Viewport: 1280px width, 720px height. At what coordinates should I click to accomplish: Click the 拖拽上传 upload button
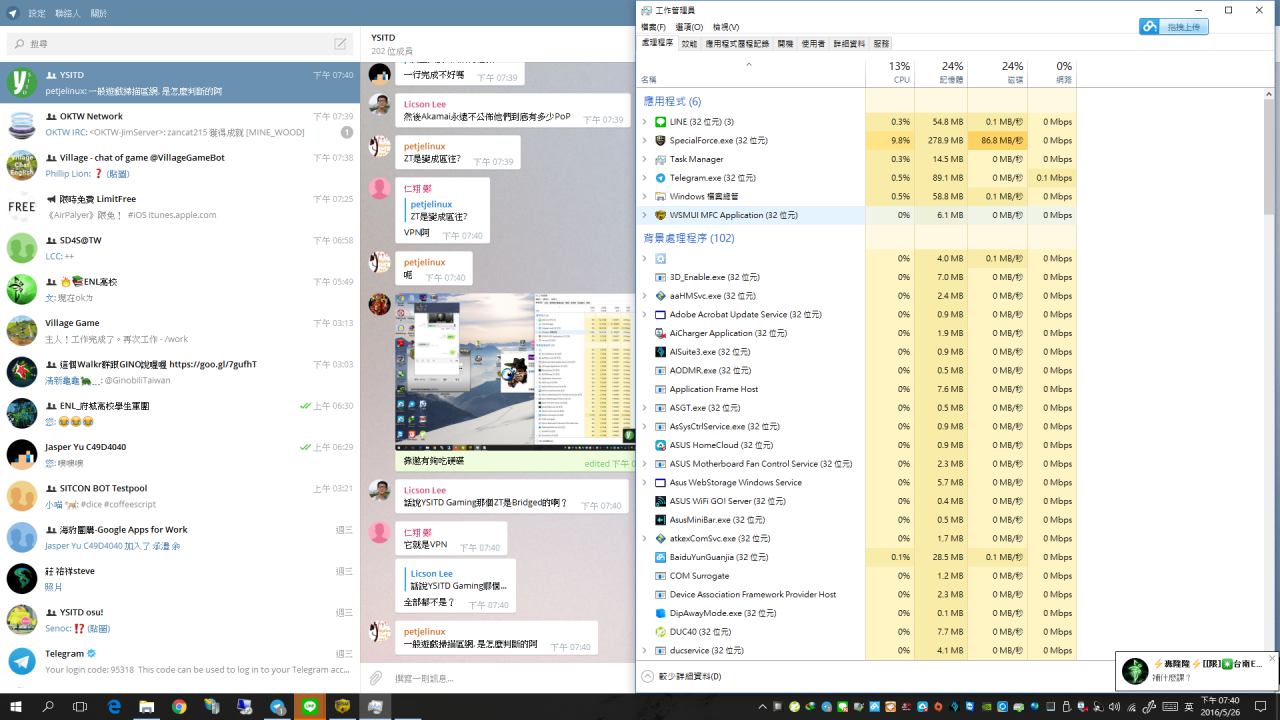1174,27
